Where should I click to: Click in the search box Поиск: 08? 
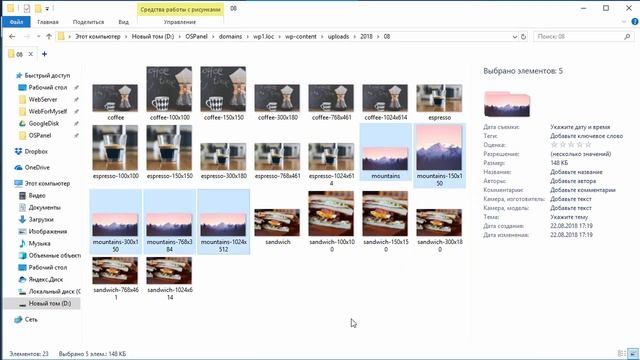(579, 37)
